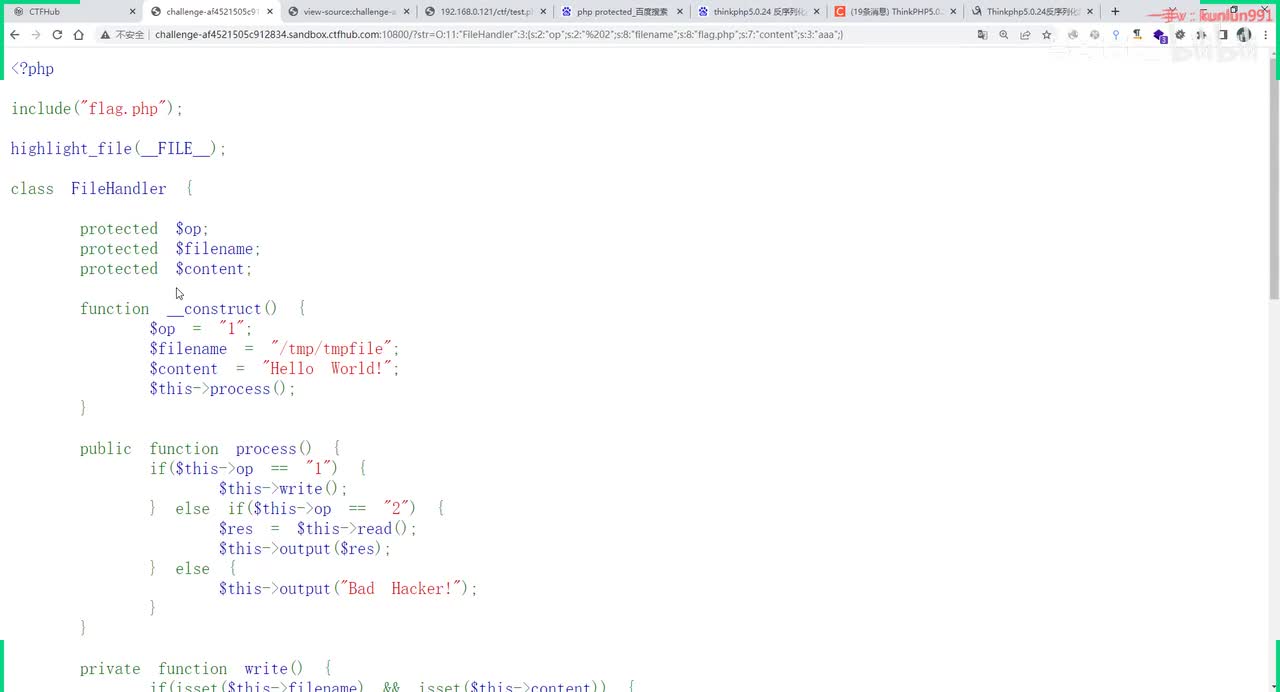Image resolution: width=1280 pixels, height=692 pixels.
Task: Click the class FileHandler declaration
Action: click(x=101, y=188)
